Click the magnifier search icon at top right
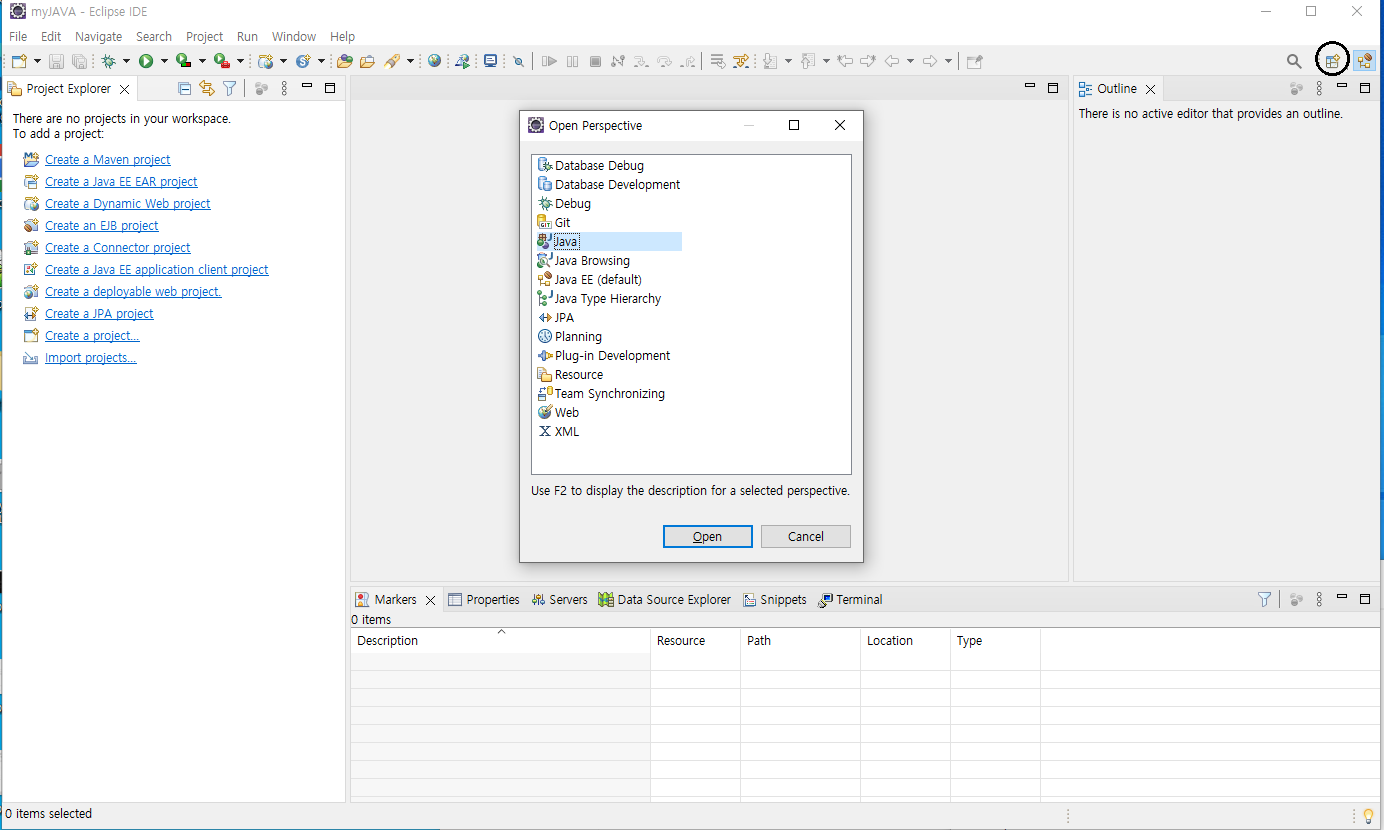This screenshot has width=1384, height=830. tap(1294, 61)
